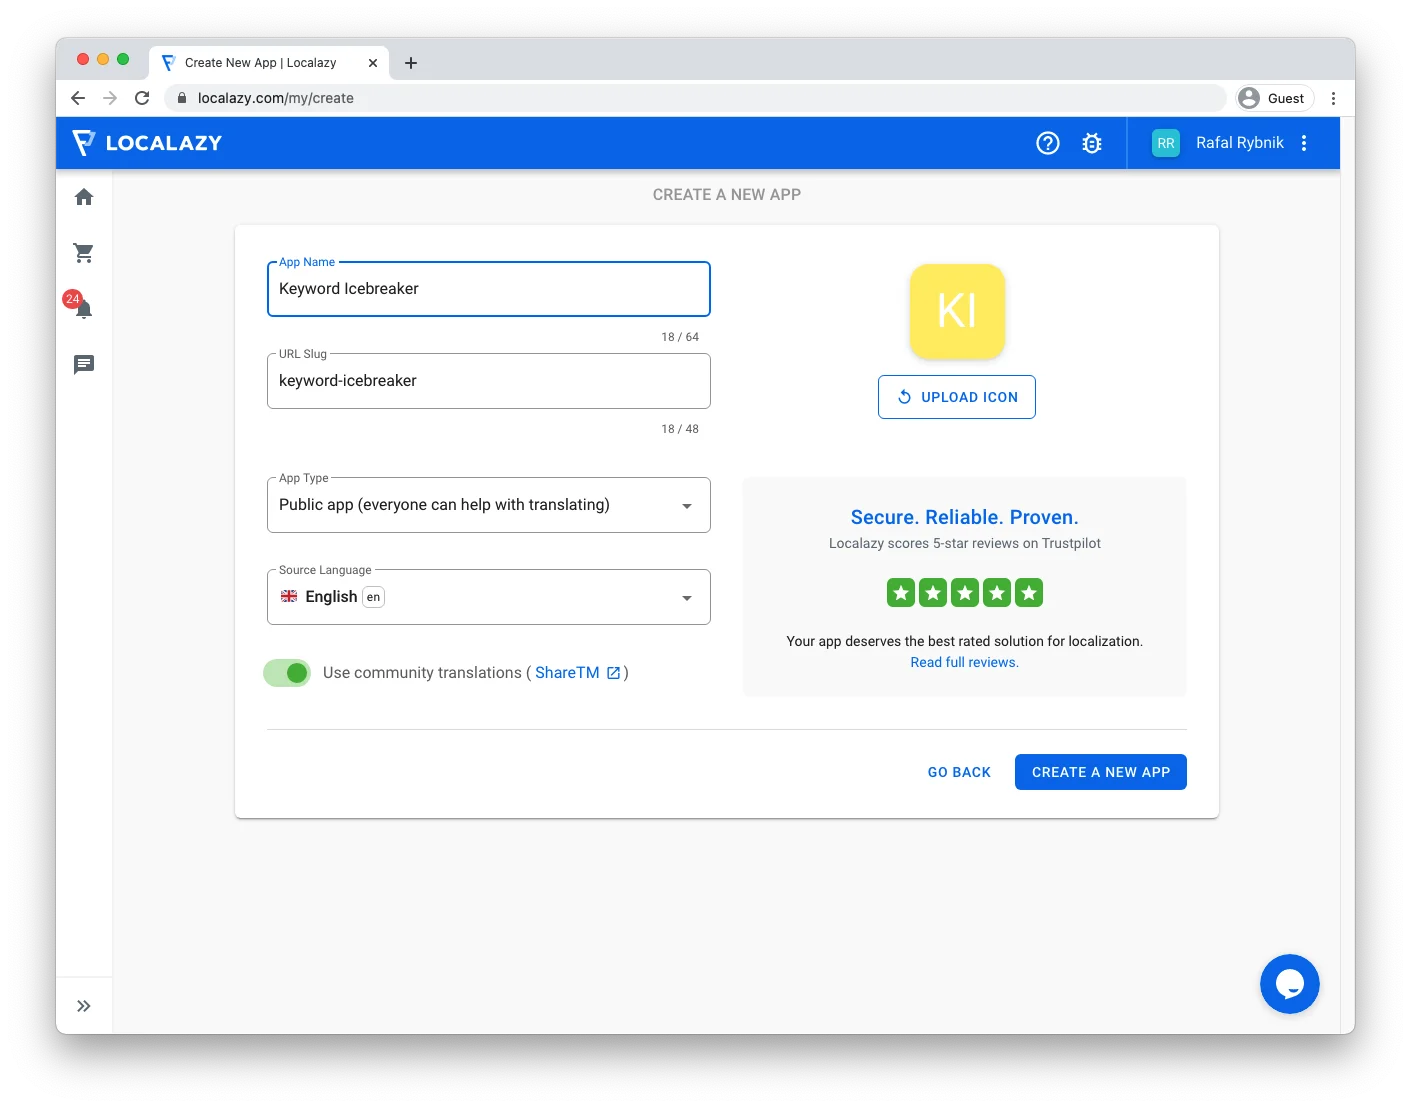Toggle Use community translations switch

click(288, 673)
